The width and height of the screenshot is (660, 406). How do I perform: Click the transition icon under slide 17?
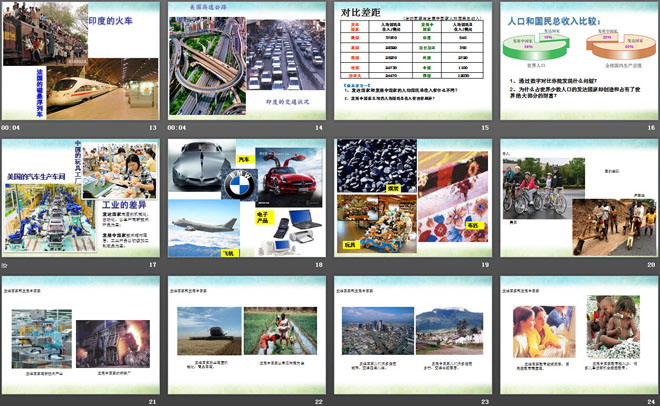coord(4,265)
